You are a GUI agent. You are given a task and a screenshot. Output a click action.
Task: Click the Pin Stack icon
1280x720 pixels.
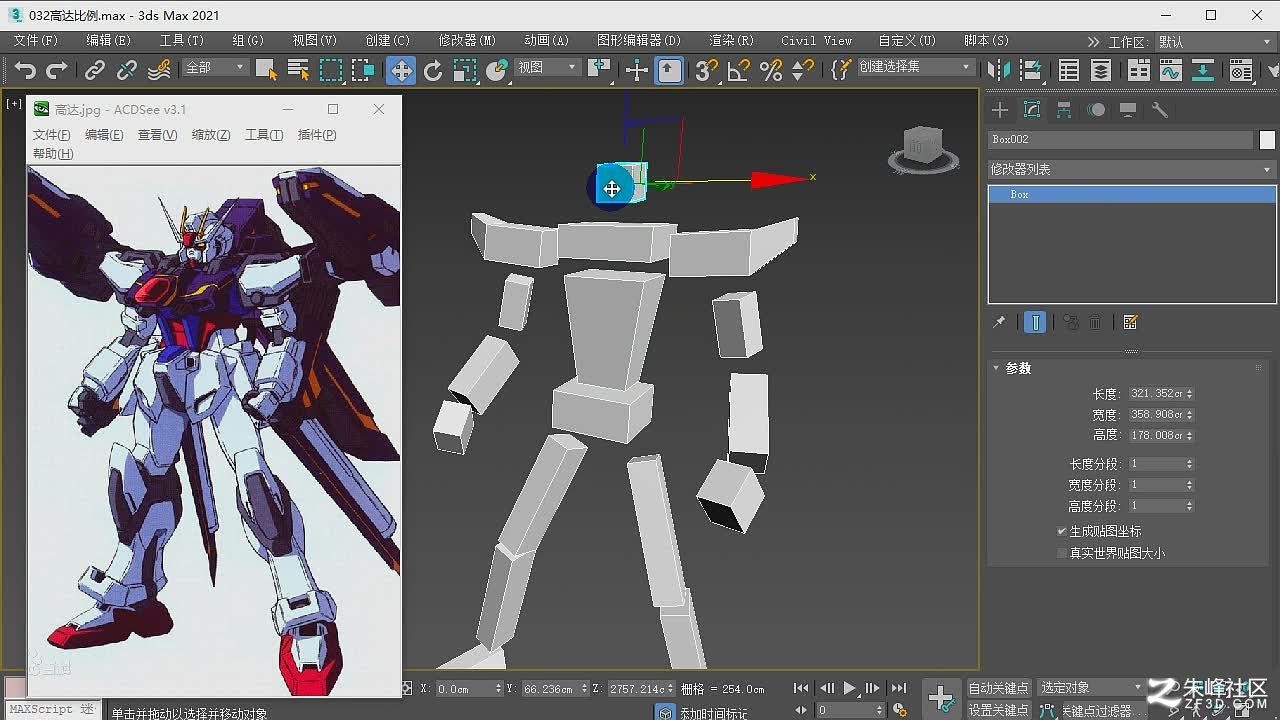pyautogui.click(x=999, y=322)
